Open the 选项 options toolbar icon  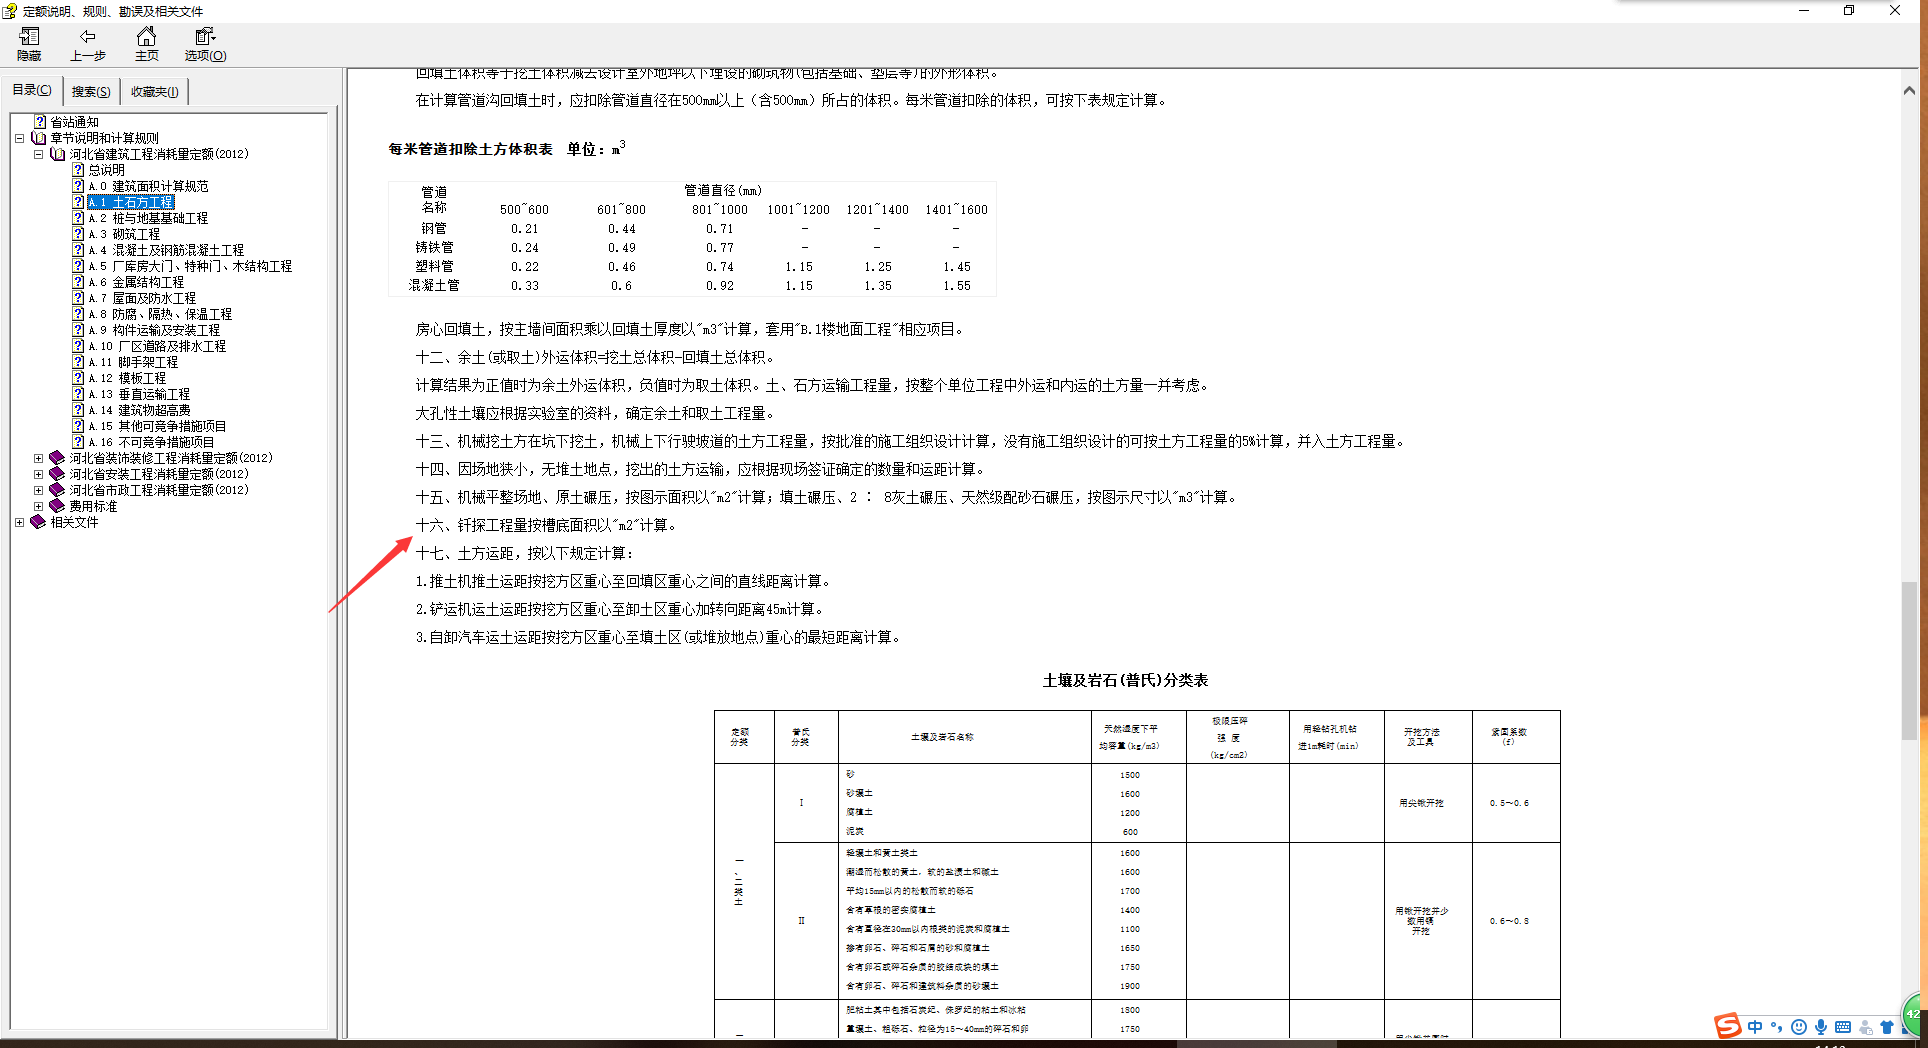[205, 37]
